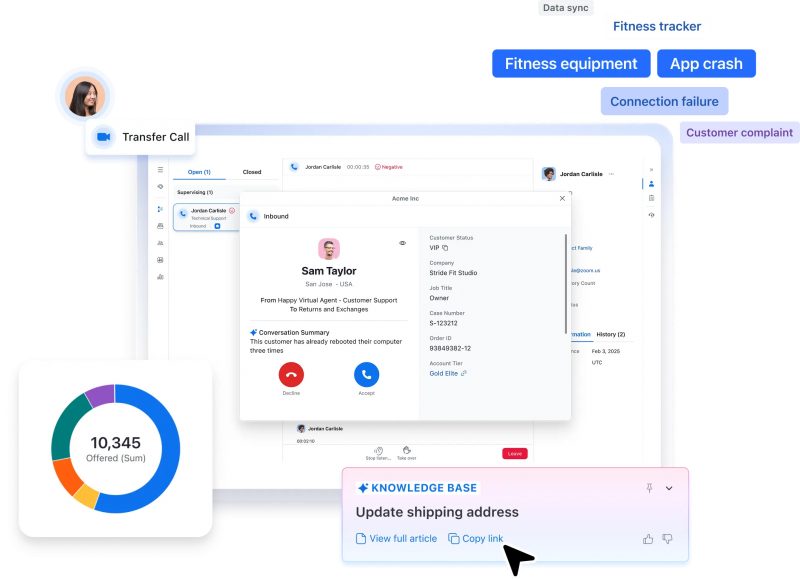Switch to the History (2) tab
Screen dimensions: 800x579
click(611, 335)
